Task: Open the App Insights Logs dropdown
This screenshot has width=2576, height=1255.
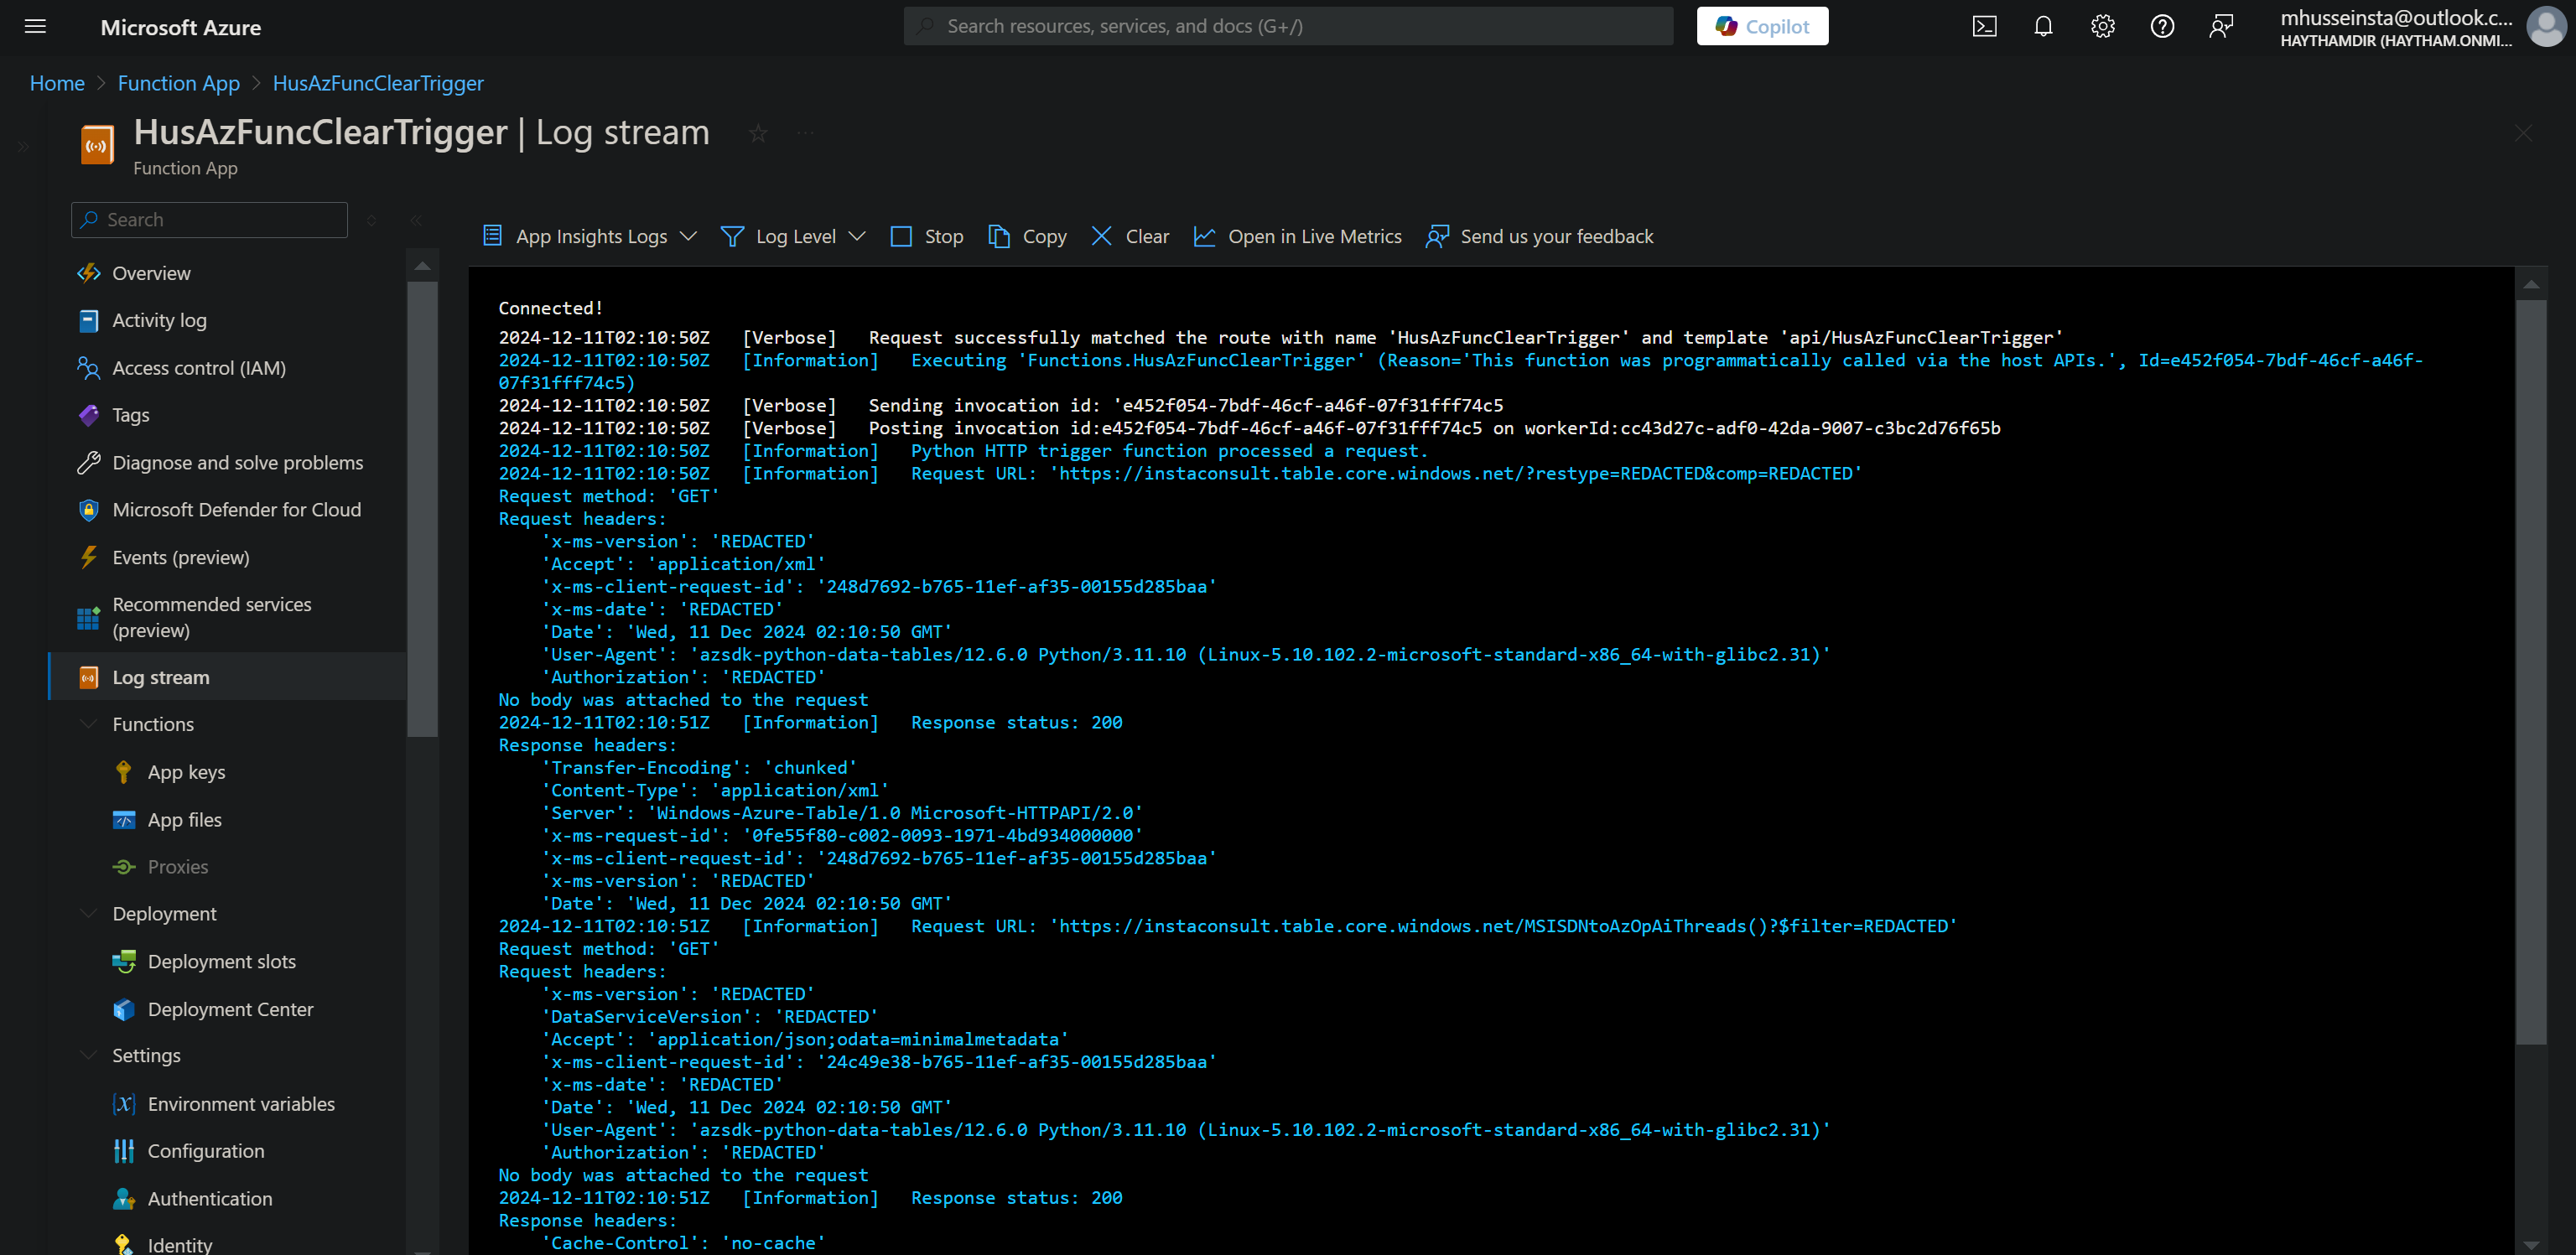Action: (x=588, y=236)
